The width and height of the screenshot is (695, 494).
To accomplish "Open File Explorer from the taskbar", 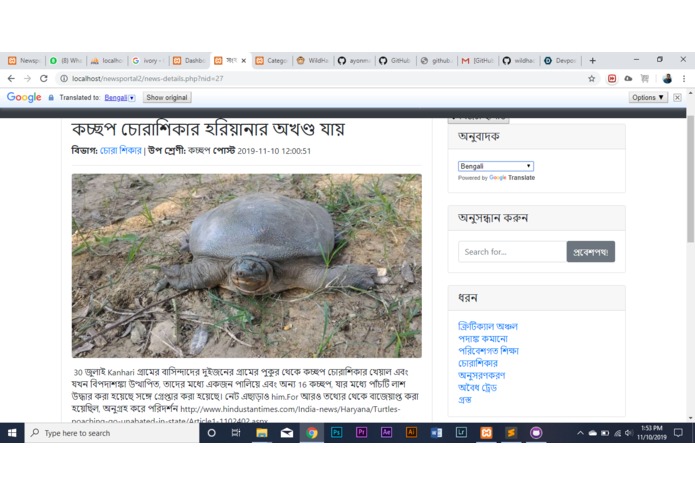I will pyautogui.click(x=262, y=433).
